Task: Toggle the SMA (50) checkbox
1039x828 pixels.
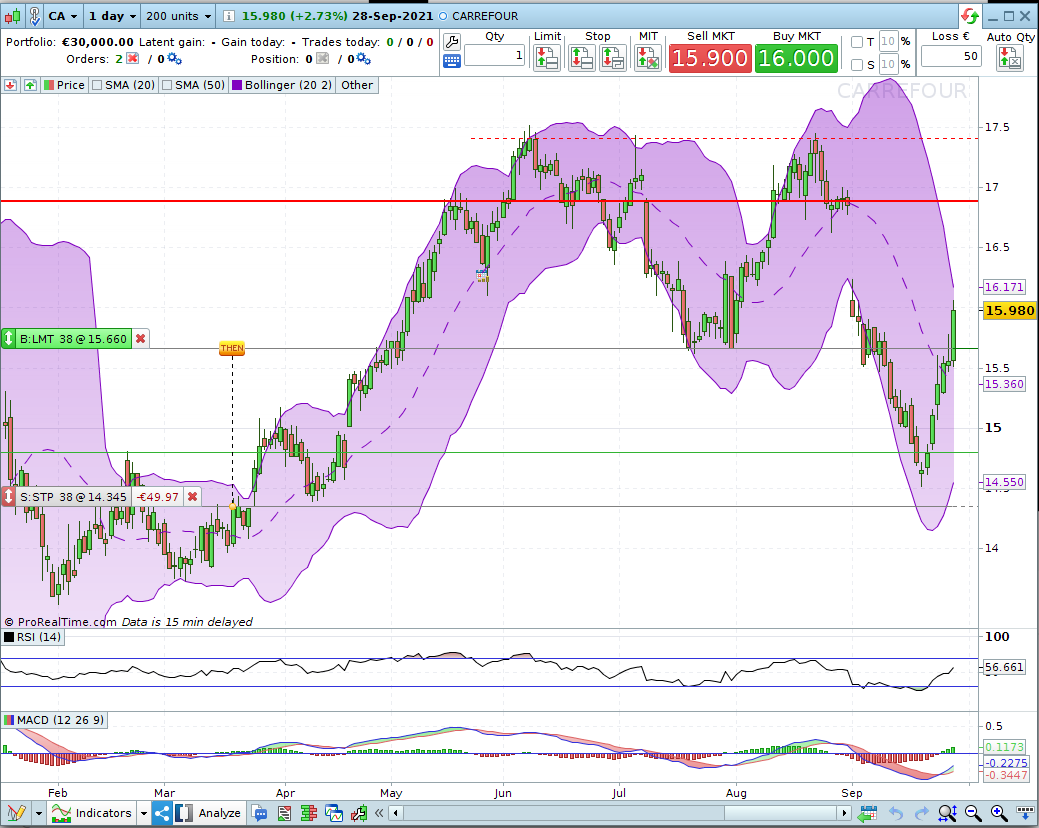Action: pyautogui.click(x=167, y=85)
